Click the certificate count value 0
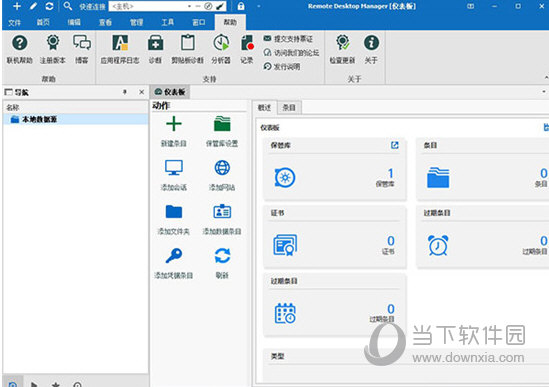Image resolution: width=549 pixels, height=387 pixels. coord(391,241)
